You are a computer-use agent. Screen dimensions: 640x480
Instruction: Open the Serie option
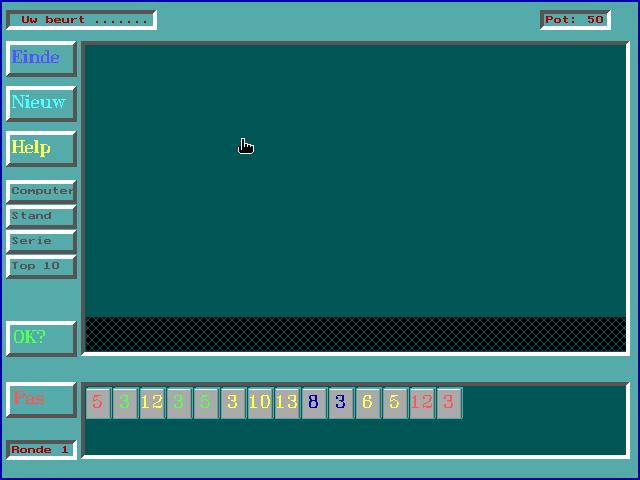click(x=41, y=242)
